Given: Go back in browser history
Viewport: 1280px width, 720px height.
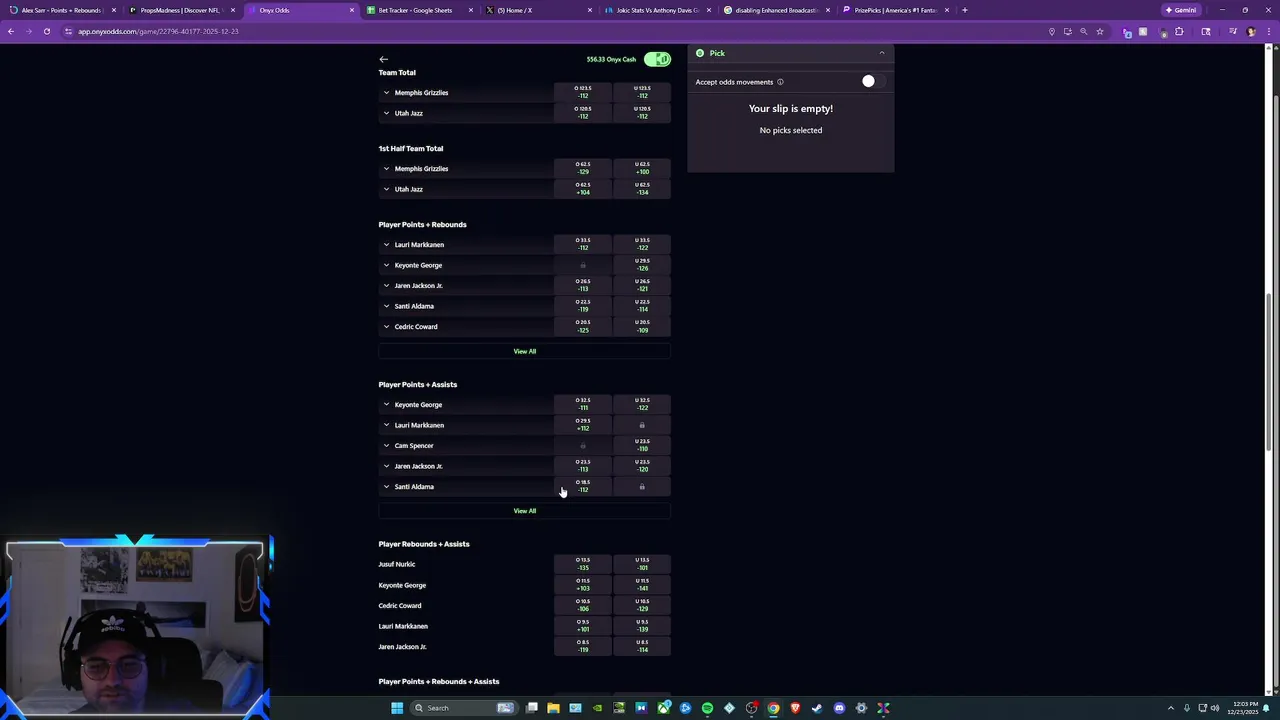Looking at the screenshot, I should coord(11,31).
